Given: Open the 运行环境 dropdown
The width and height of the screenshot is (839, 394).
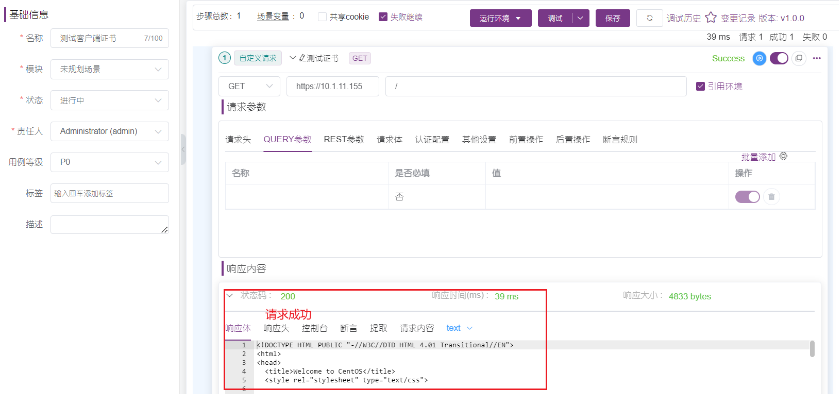Looking at the screenshot, I should point(501,18).
